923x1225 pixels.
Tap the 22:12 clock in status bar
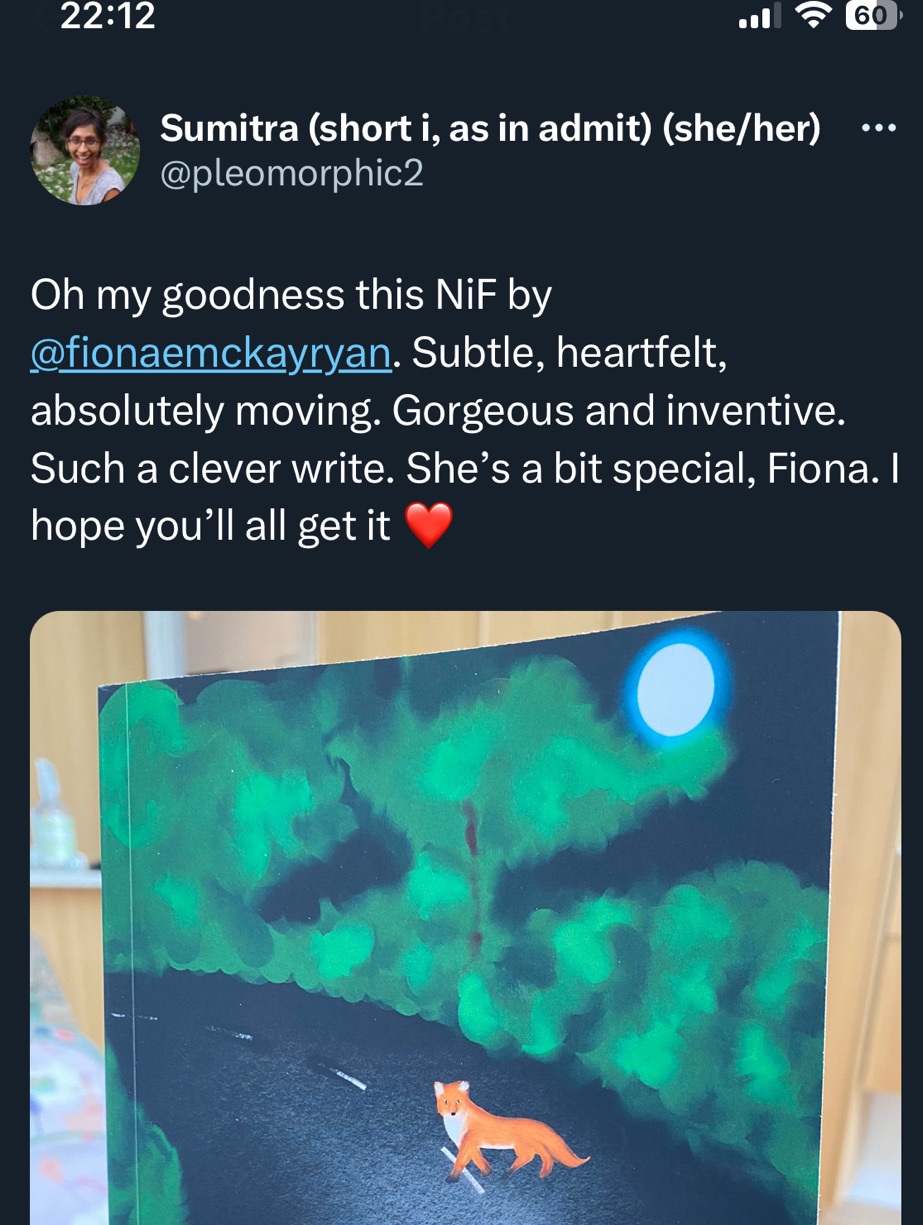point(108,16)
